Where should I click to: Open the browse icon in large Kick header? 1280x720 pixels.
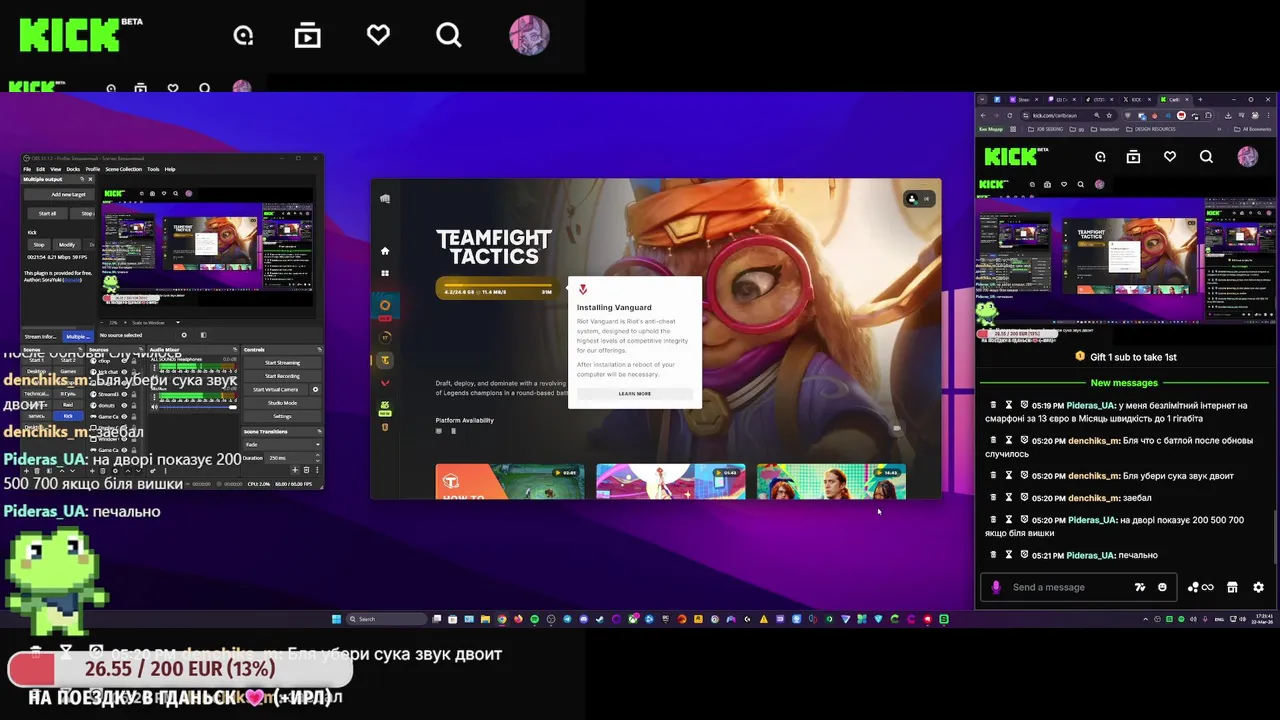307,36
